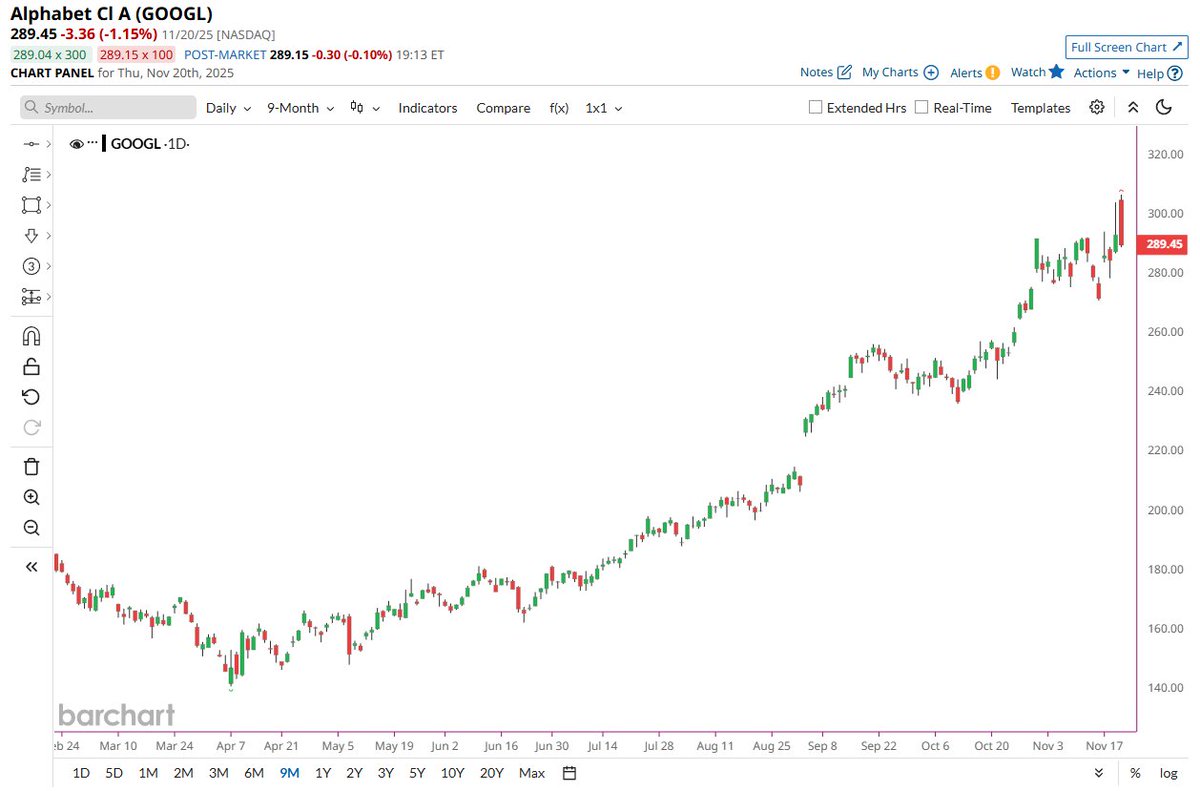Screen dimensions: 1200x791
Task: Open the Daily frequency dropdown
Action: click(228, 108)
